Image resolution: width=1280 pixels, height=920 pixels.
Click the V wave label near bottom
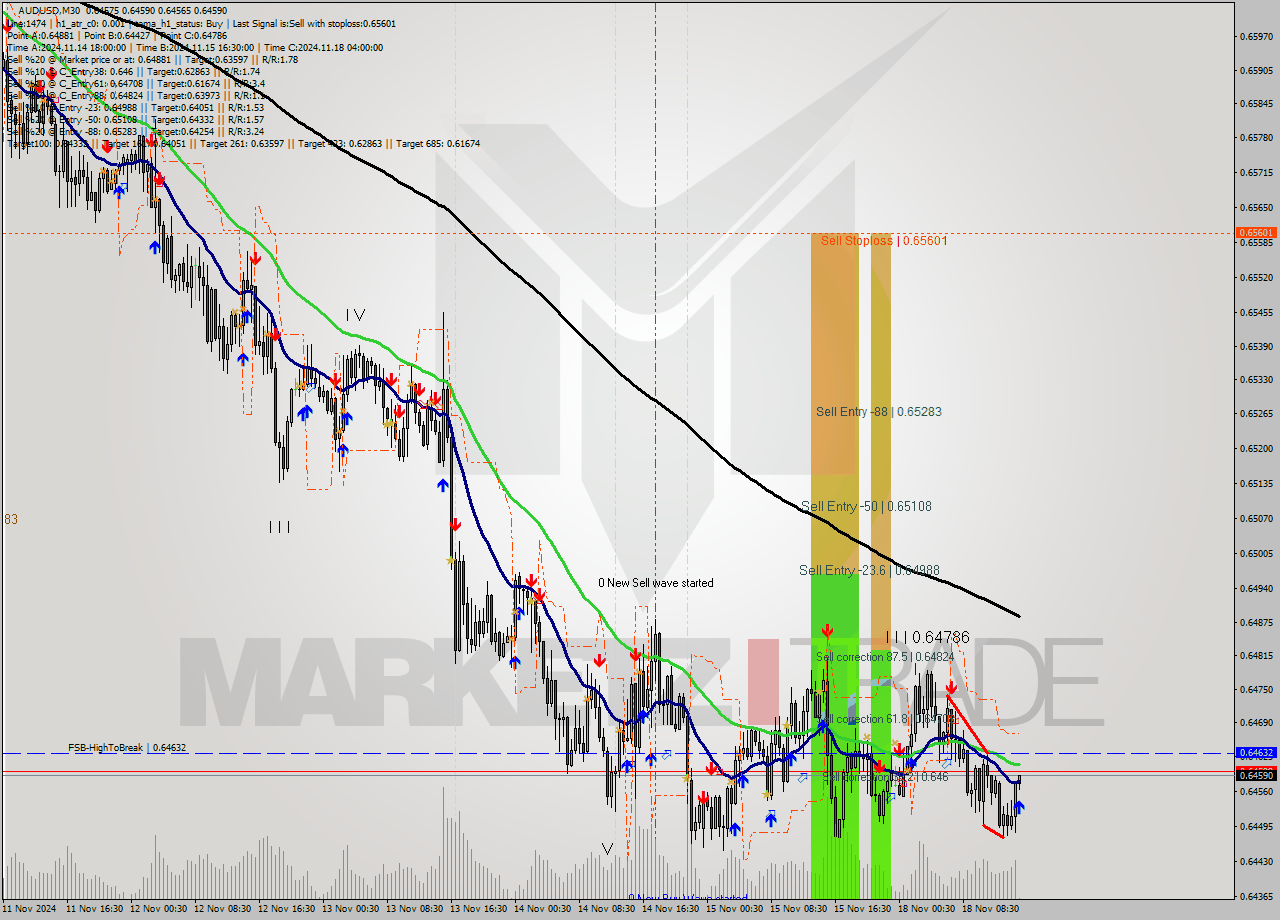point(607,849)
